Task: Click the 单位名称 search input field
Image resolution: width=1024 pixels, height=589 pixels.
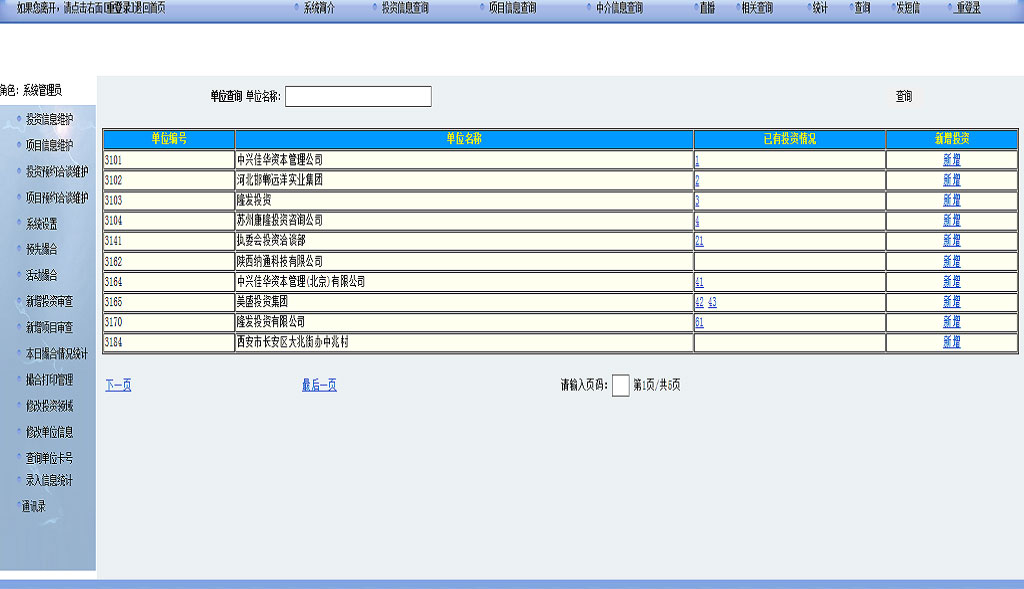Action: point(358,97)
